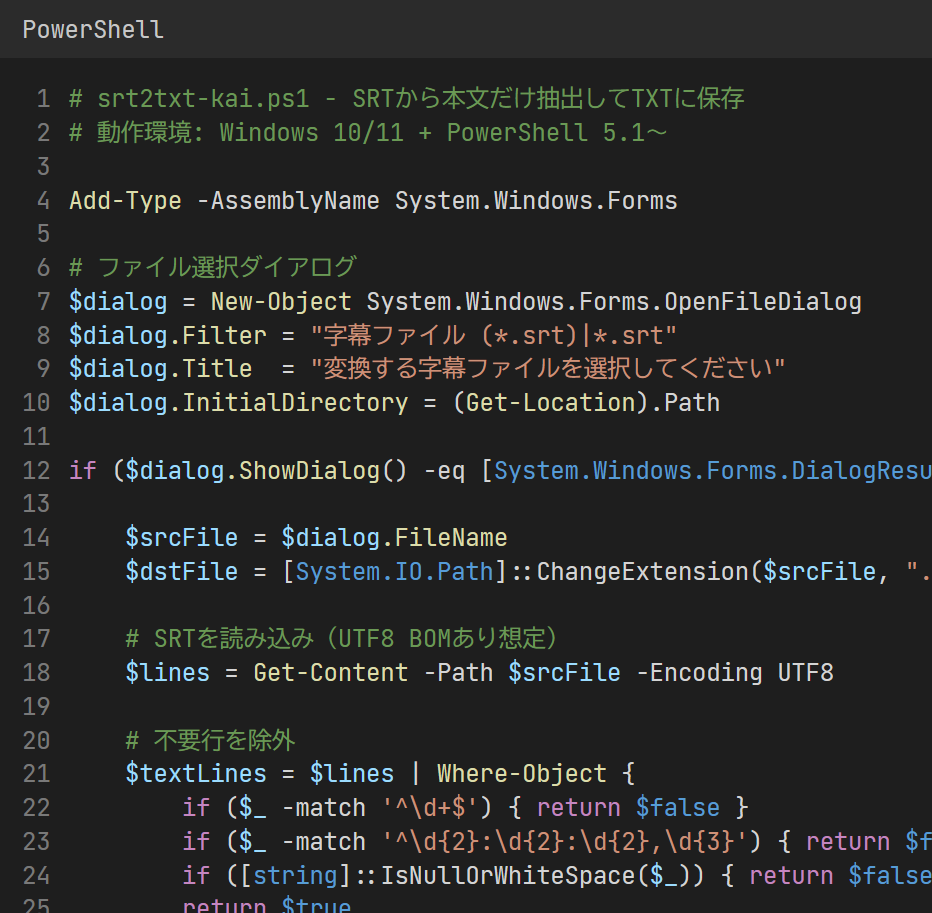Click the '変換する字幕ファイルを選択してください' string
Image resolution: width=932 pixels, height=913 pixels.
point(548,369)
